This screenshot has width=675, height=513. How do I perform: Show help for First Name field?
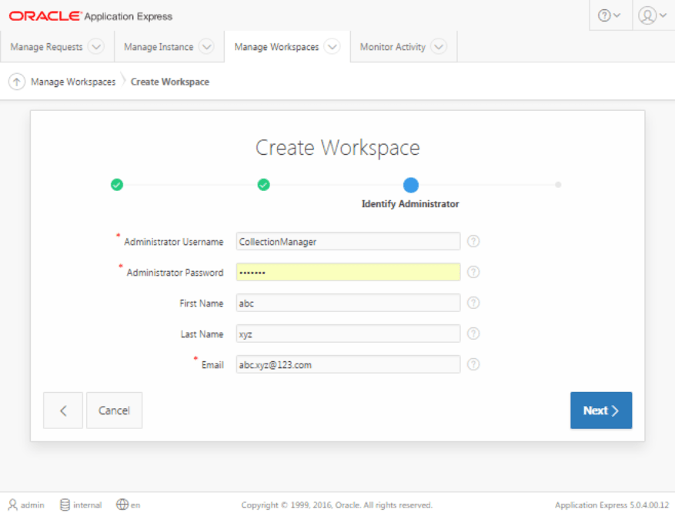coord(473,303)
